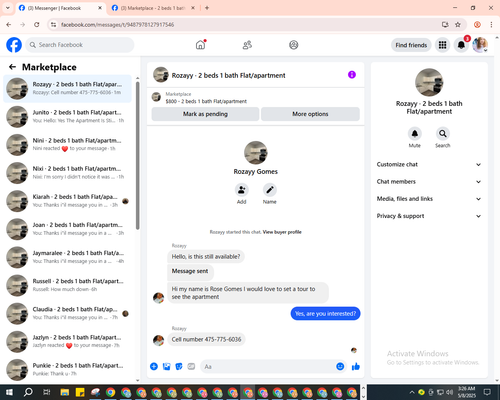Open the notifications bell icon
This screenshot has height=400, width=500.
461,45
